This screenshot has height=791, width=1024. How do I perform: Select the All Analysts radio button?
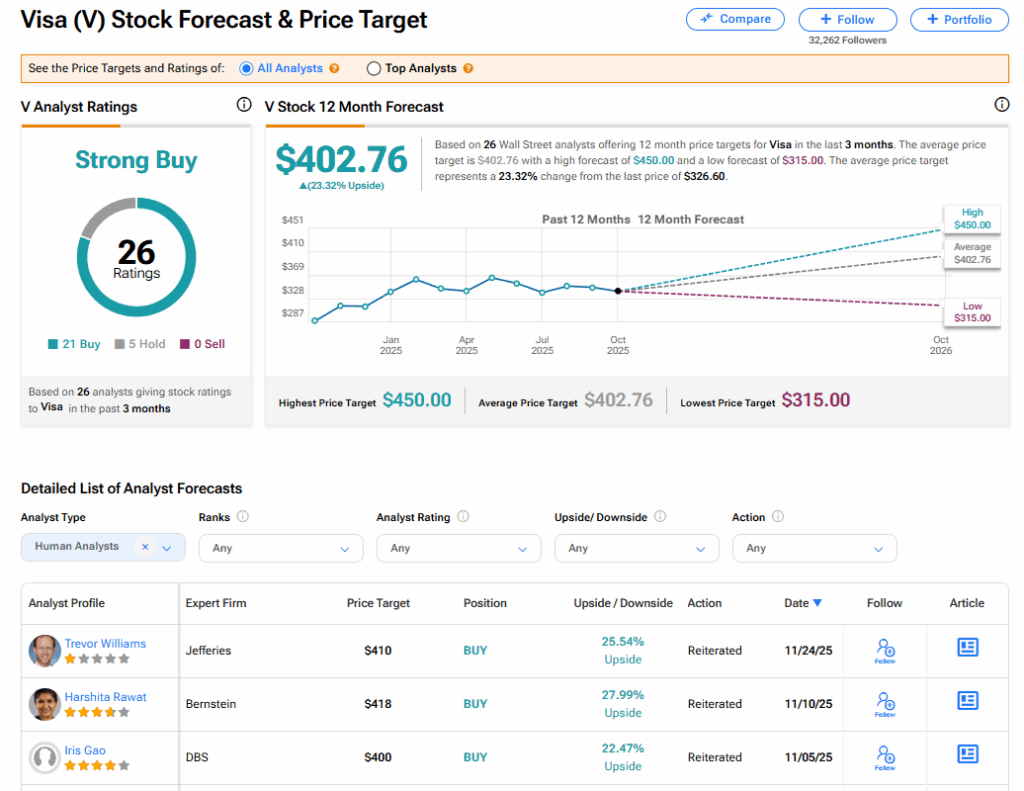[246, 69]
